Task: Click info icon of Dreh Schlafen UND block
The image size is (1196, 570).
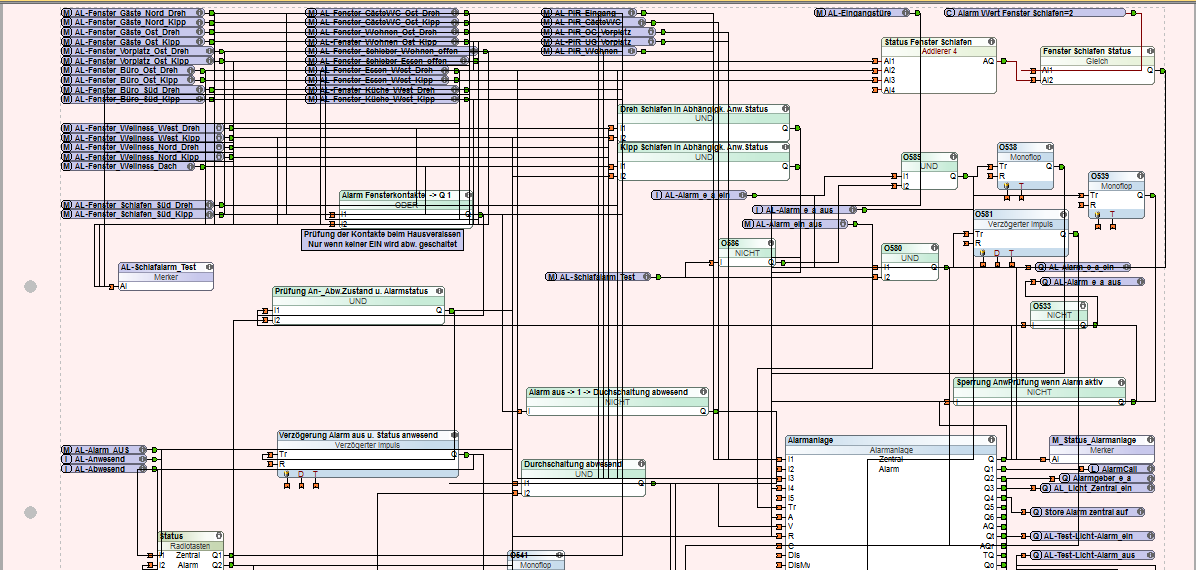Action: pos(783,109)
